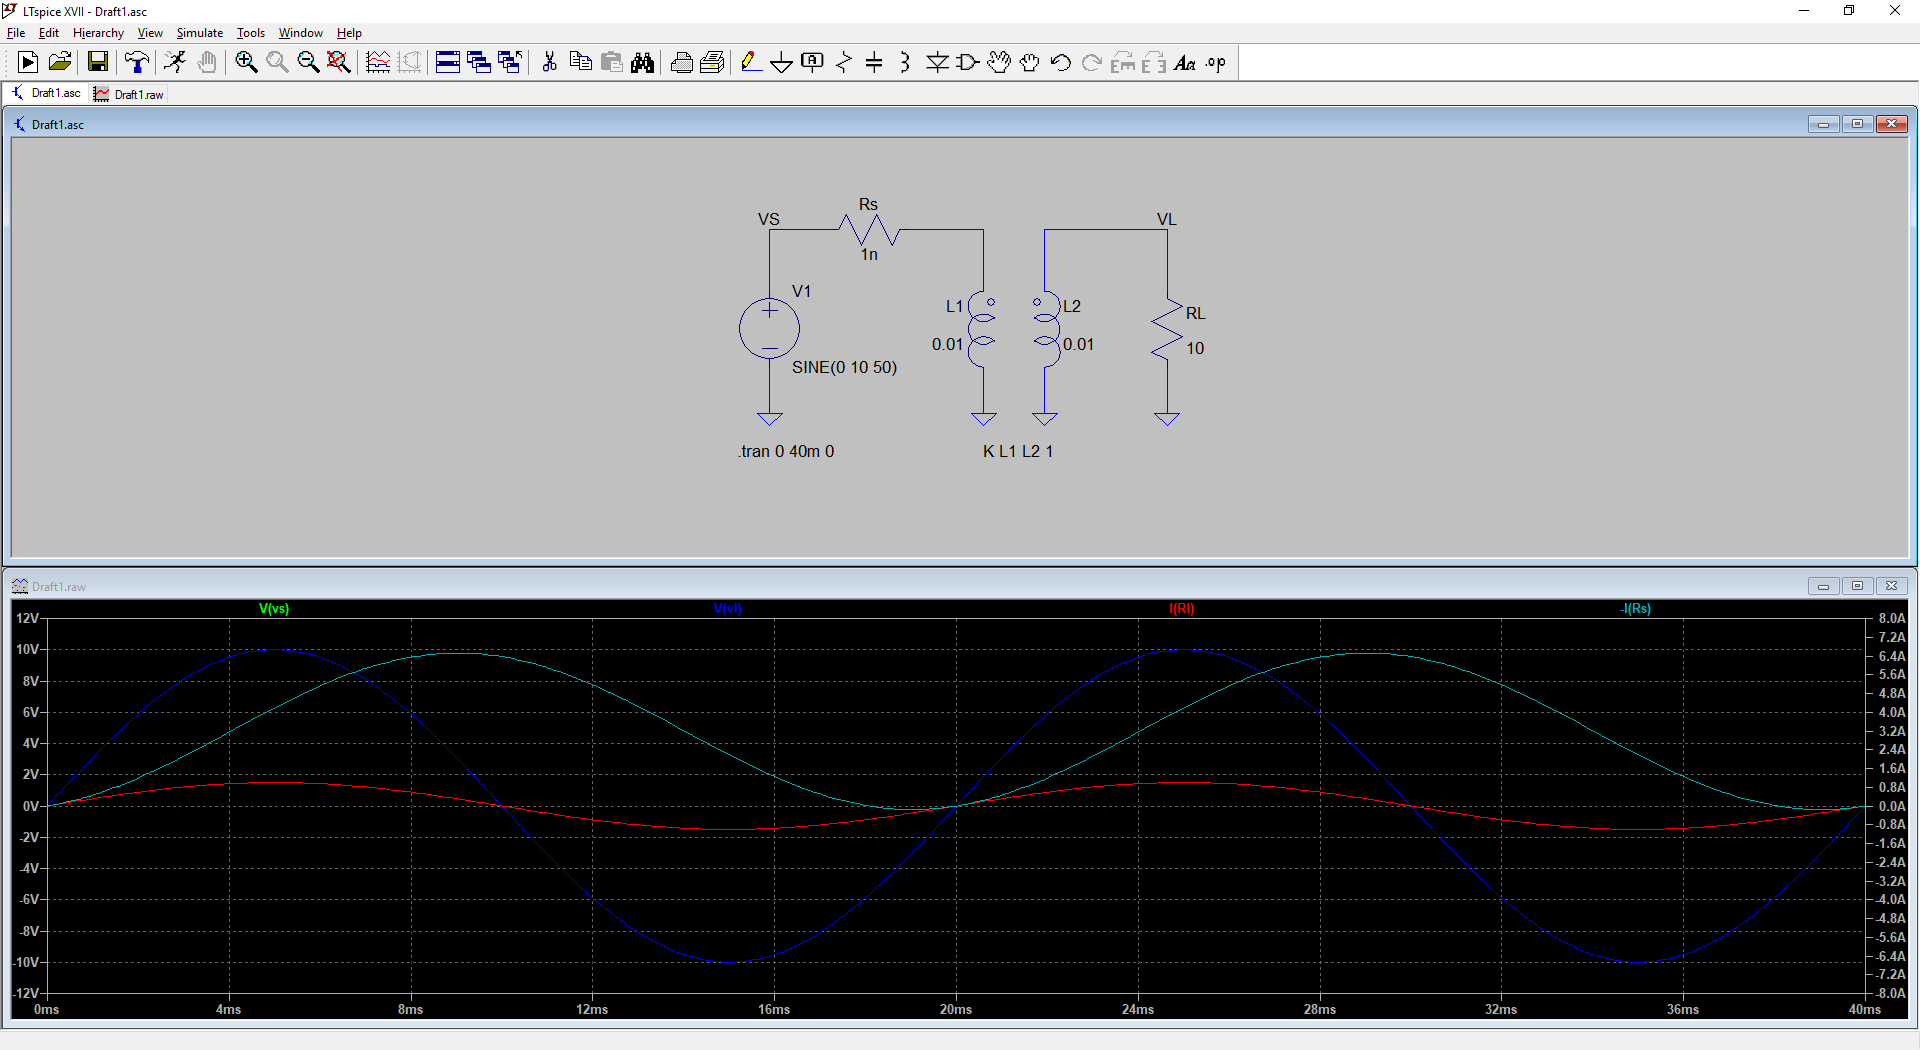Click the I(Rl) trace label
This screenshot has height=1050, width=1920.
click(x=1181, y=609)
